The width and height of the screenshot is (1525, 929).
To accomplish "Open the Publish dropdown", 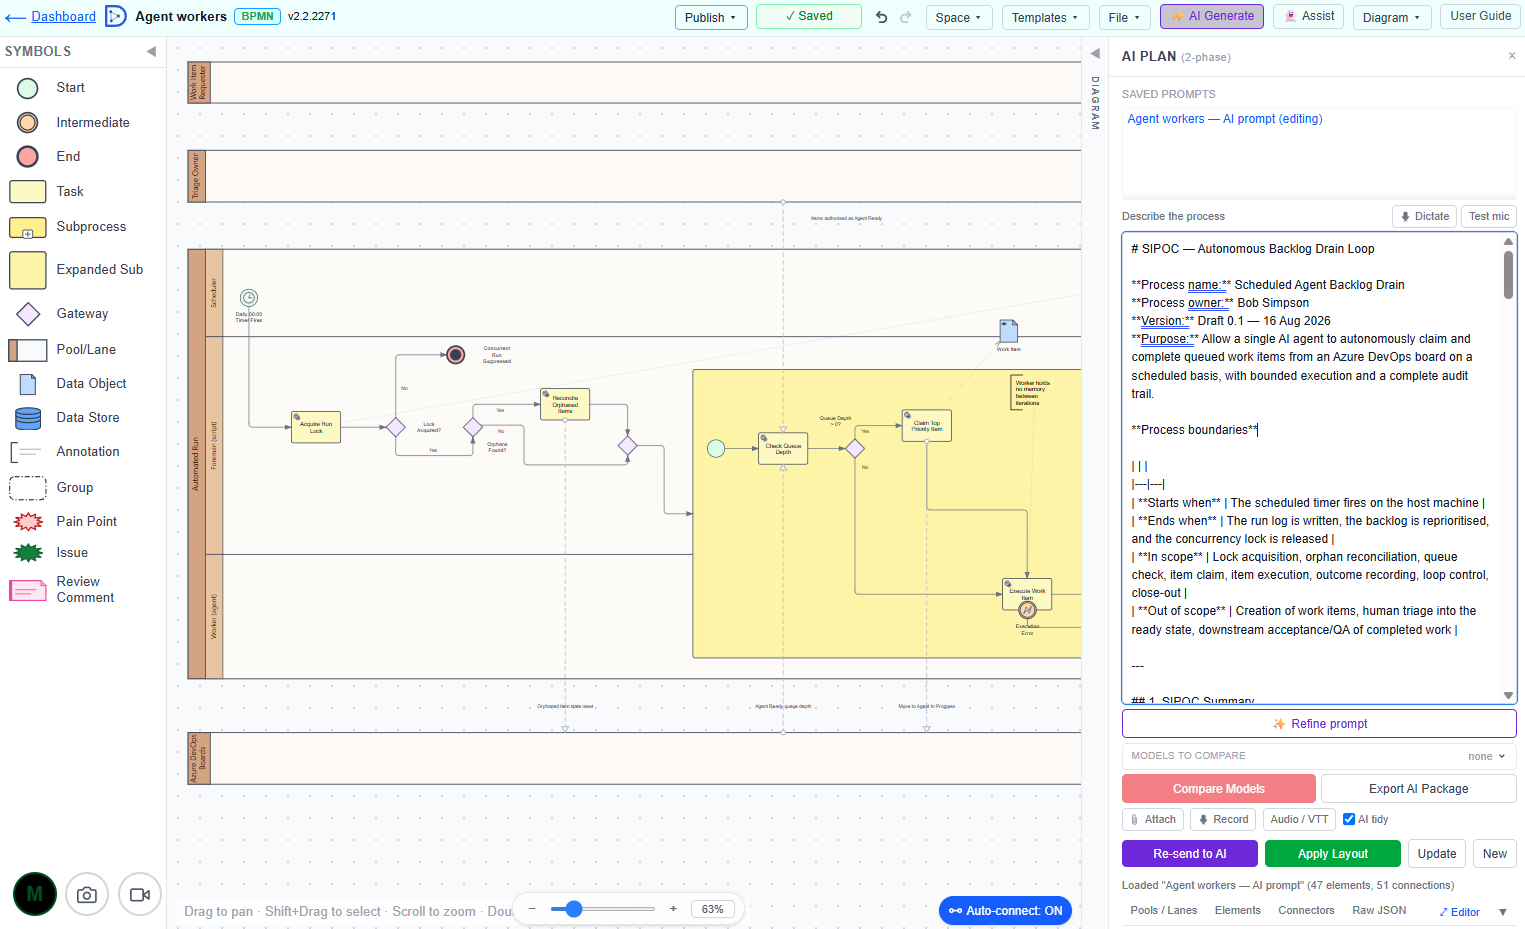I will (711, 17).
